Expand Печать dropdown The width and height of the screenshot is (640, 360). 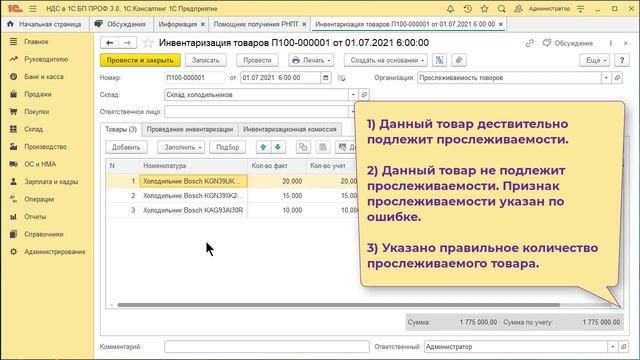(311, 60)
